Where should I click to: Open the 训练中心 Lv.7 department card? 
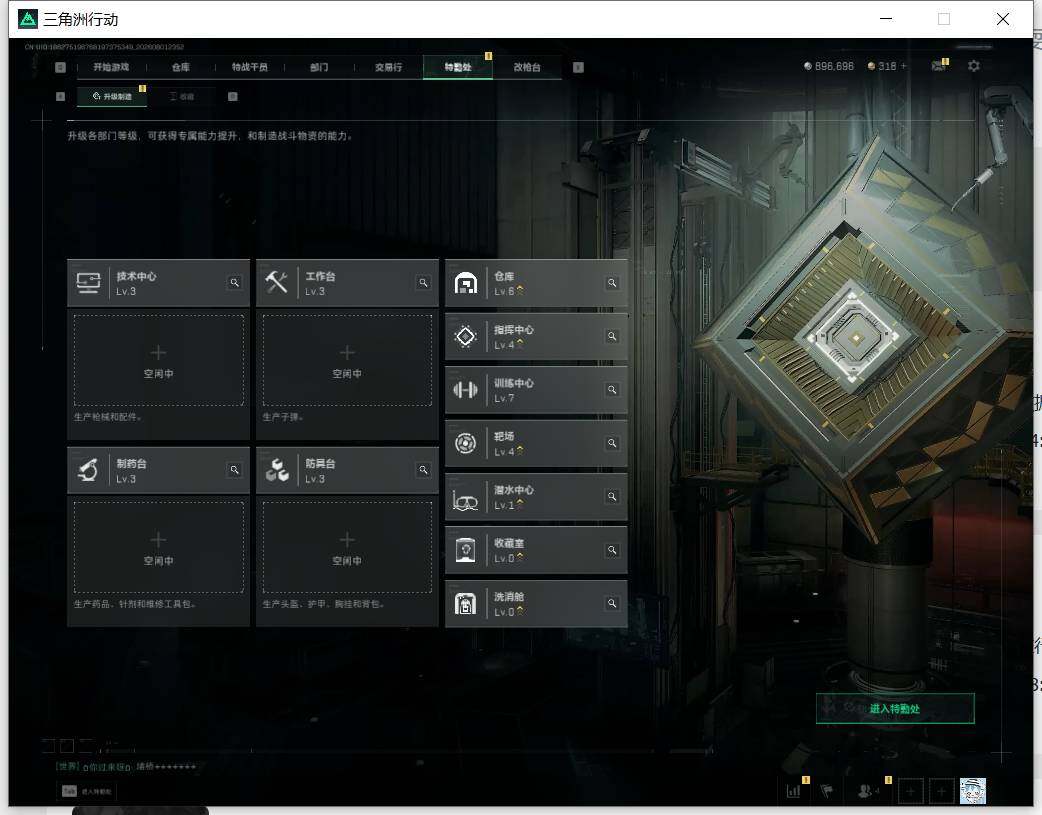coord(536,390)
